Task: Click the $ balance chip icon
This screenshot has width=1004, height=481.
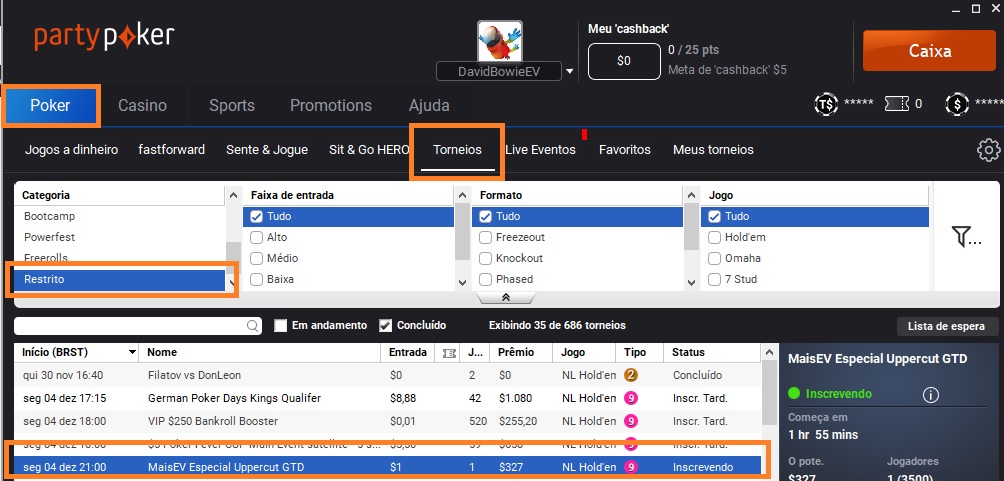Action: pyautogui.click(x=957, y=104)
